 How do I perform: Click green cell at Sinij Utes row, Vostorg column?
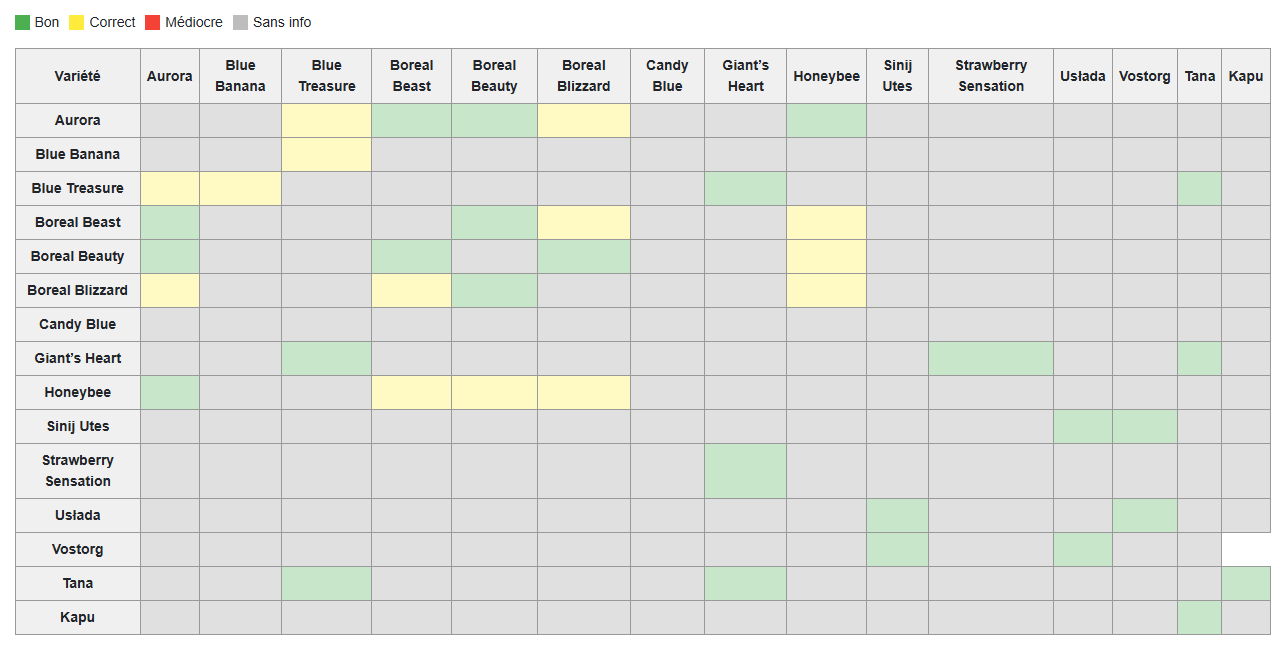(1144, 426)
